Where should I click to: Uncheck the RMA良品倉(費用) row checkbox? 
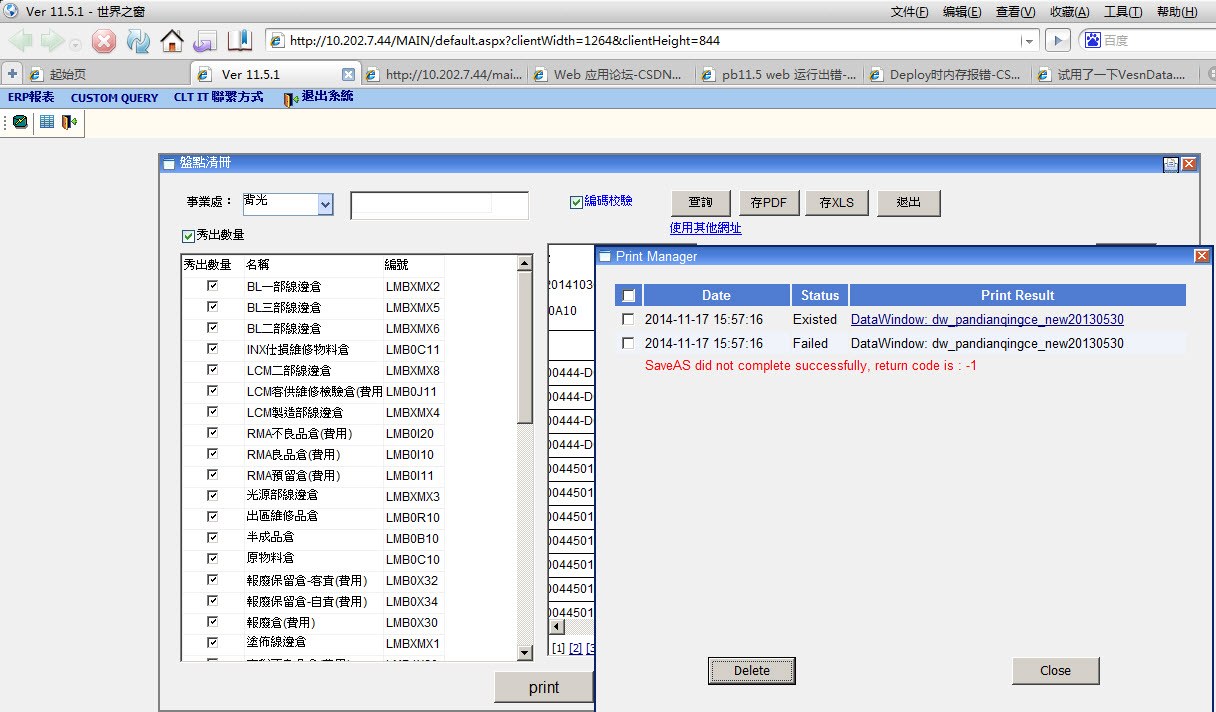[212, 454]
